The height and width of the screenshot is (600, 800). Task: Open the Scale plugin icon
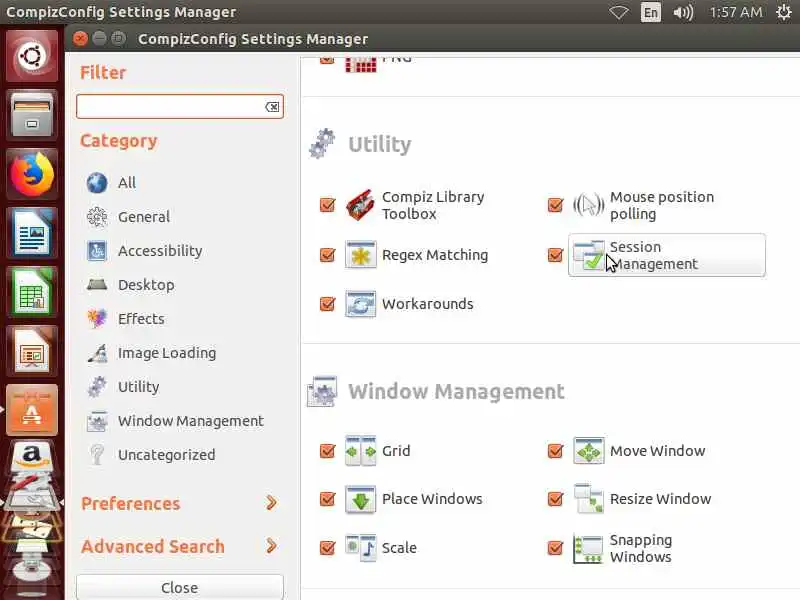click(x=360, y=547)
